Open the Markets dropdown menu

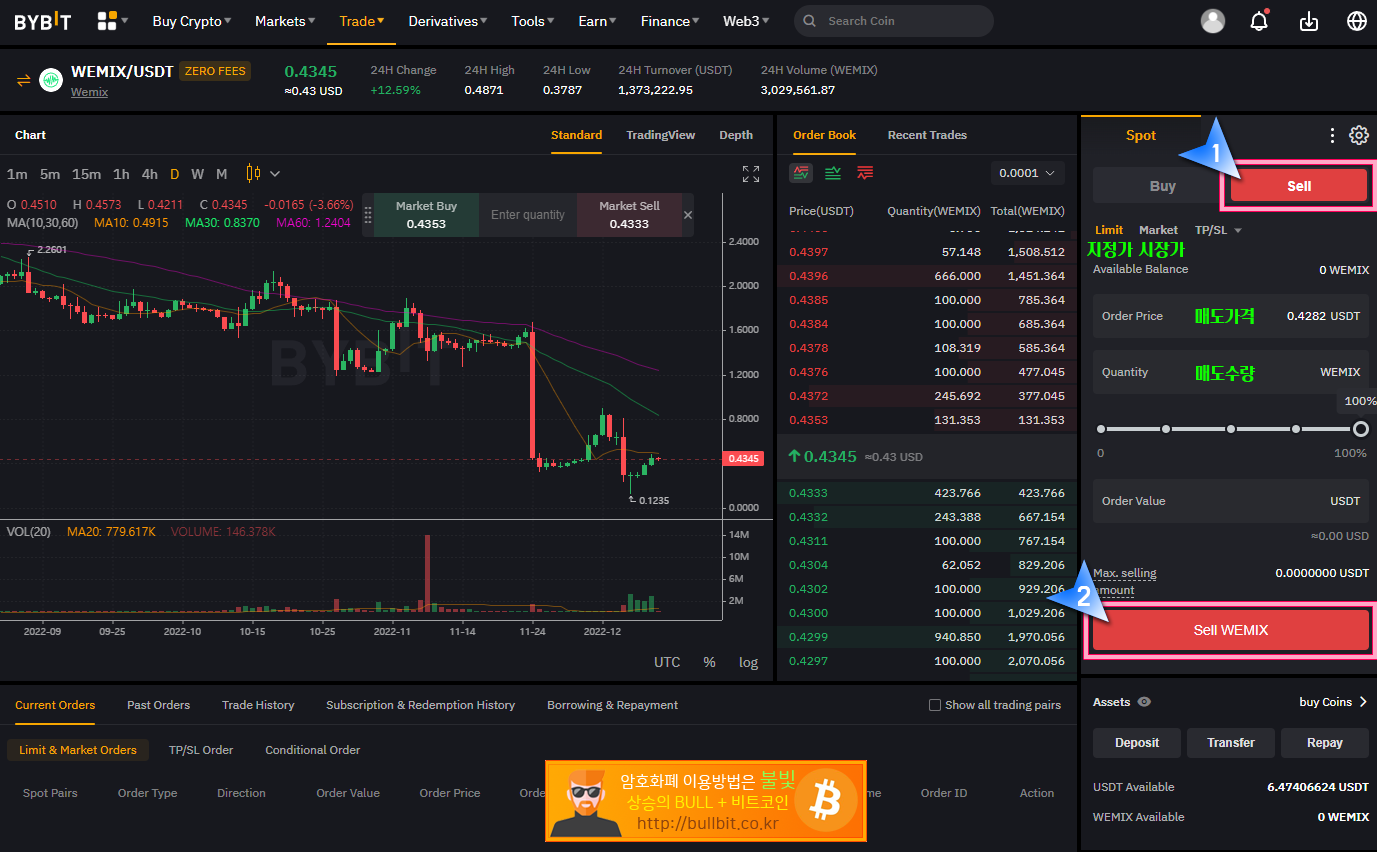[x=285, y=21]
